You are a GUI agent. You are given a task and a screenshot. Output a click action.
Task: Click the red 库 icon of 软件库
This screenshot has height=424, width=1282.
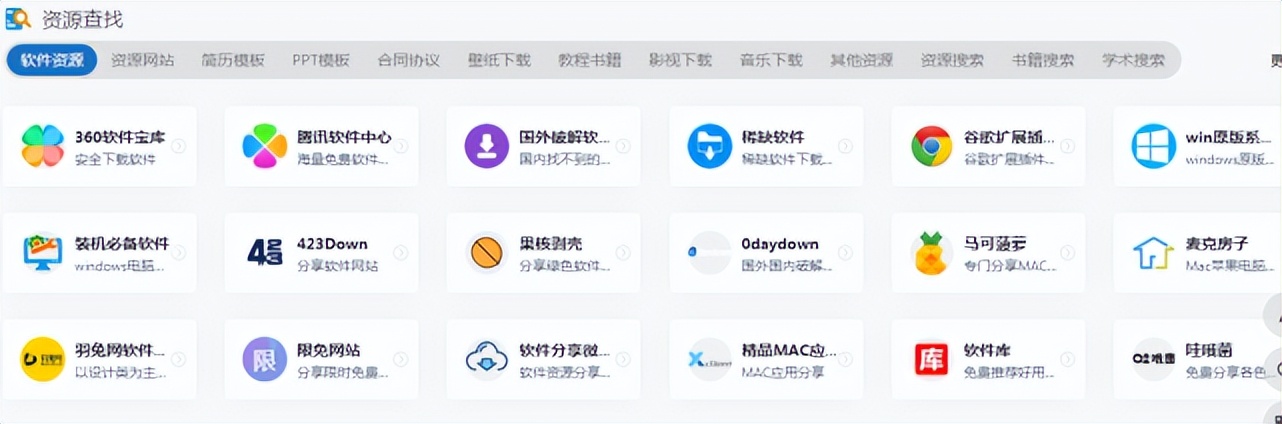tap(931, 359)
